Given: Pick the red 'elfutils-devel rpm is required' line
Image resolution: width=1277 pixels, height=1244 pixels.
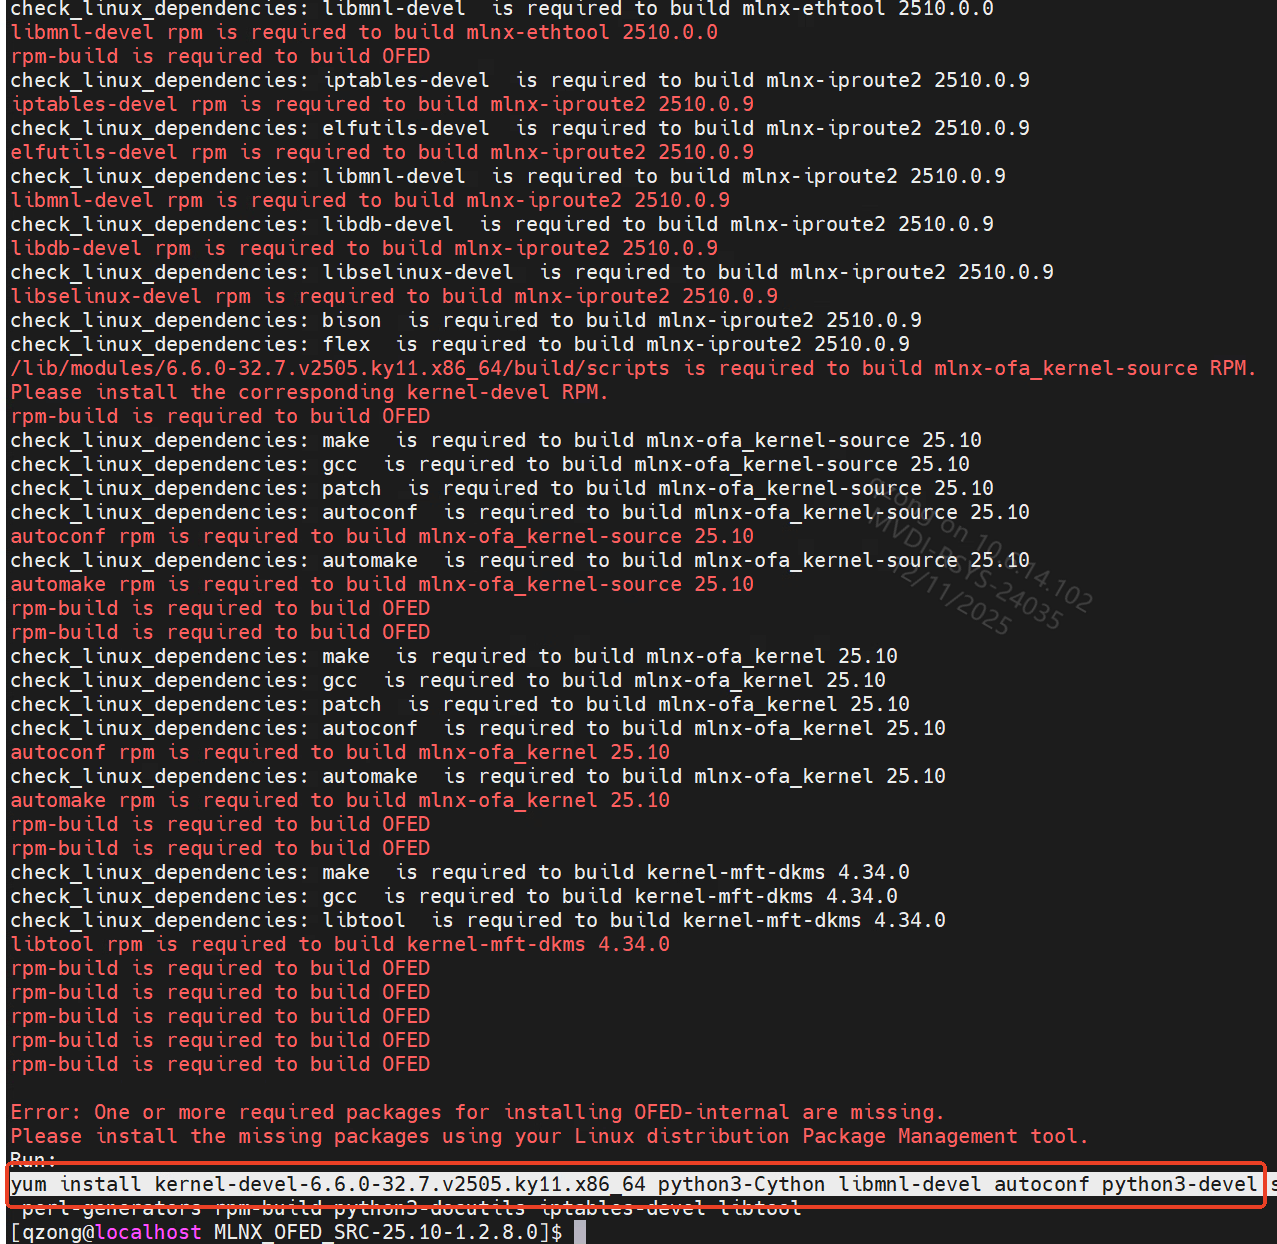Looking at the screenshot, I should [382, 152].
